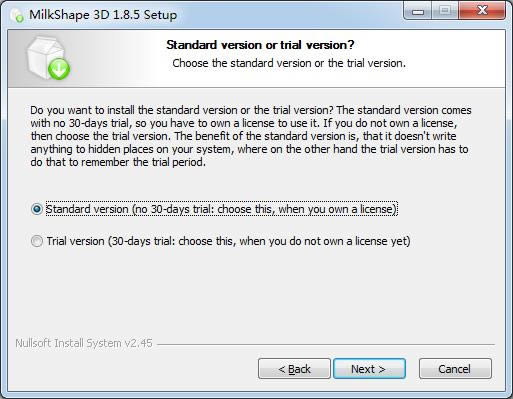The image size is (513, 399).
Task: Go back with the < Back button
Action: coord(294,369)
